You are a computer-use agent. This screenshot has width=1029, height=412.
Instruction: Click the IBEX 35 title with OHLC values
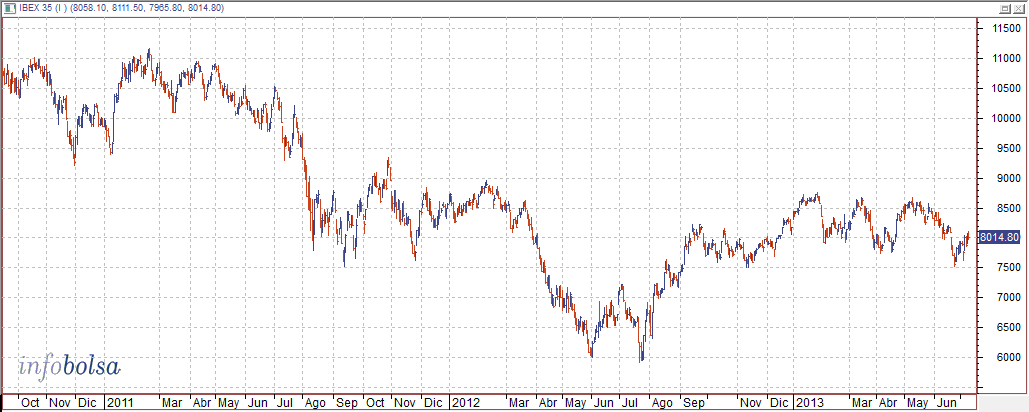pos(122,9)
